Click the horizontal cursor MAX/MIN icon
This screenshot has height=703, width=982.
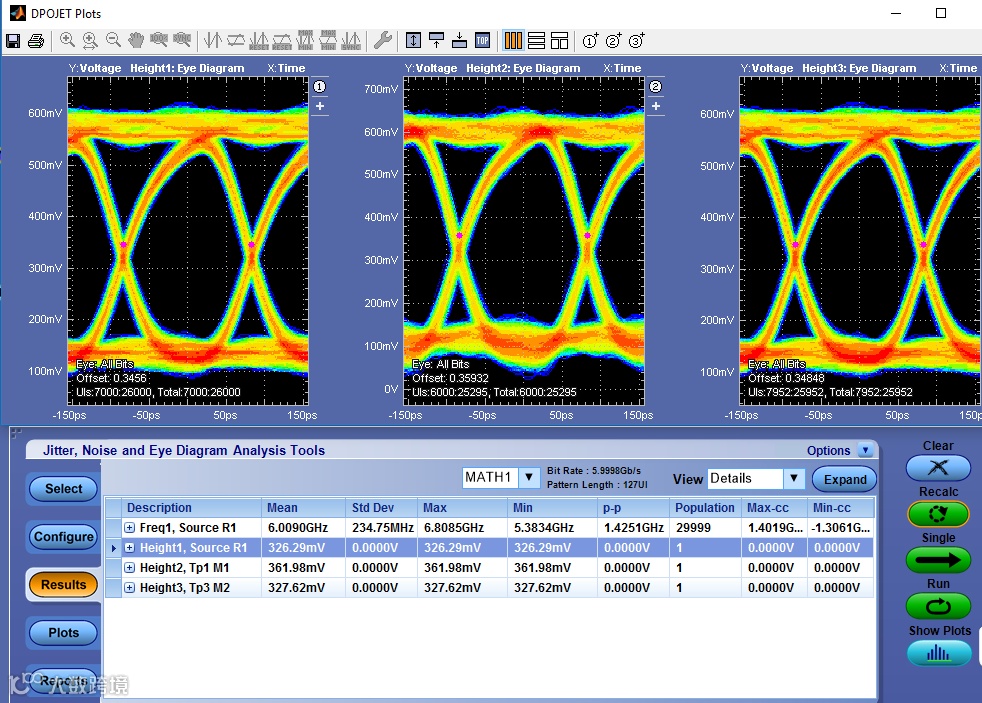tap(328, 41)
